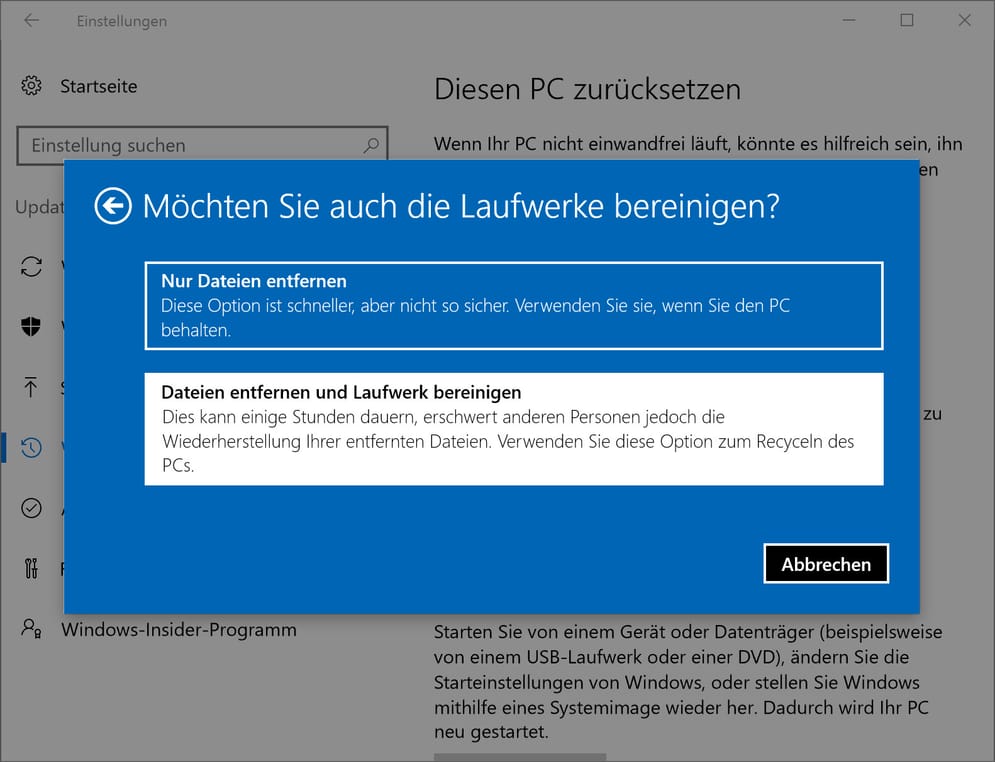Click the back arrow in the Einstellungen title bar

(x=32, y=21)
